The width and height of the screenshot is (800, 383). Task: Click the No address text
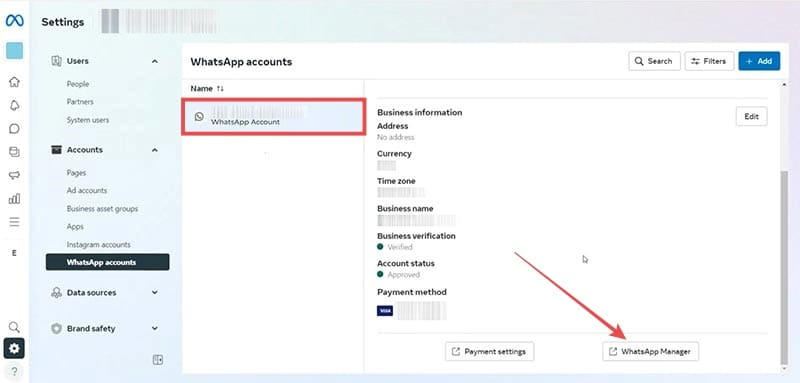point(395,137)
